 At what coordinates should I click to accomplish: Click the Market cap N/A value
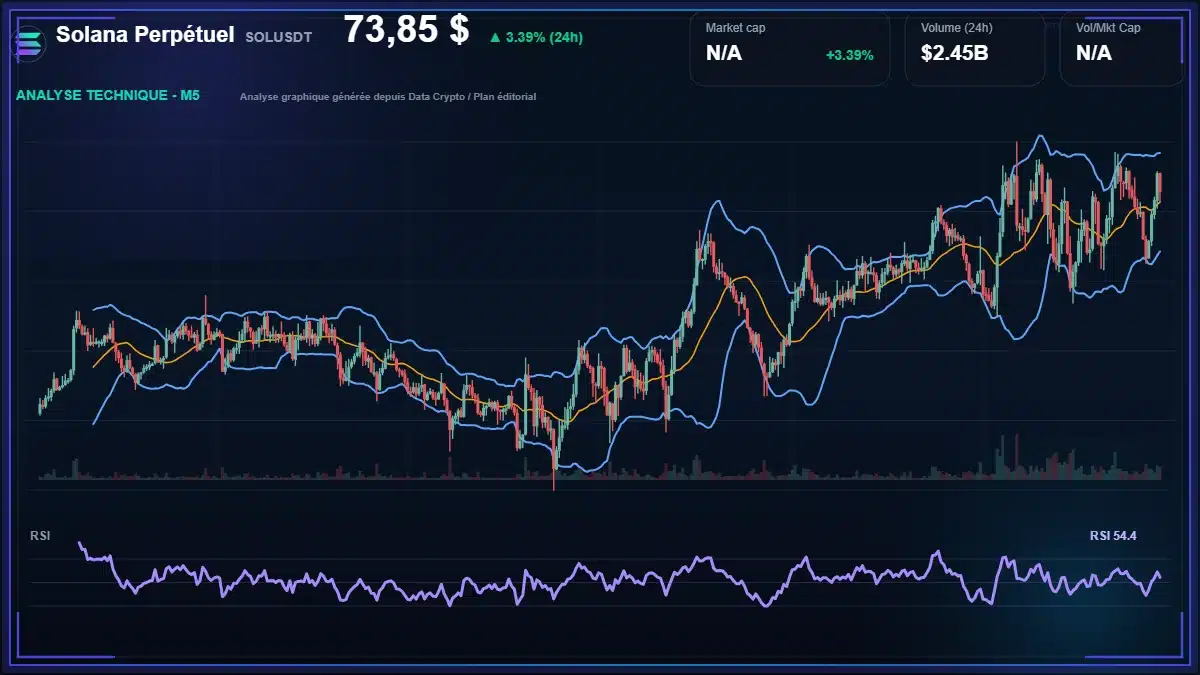click(724, 54)
